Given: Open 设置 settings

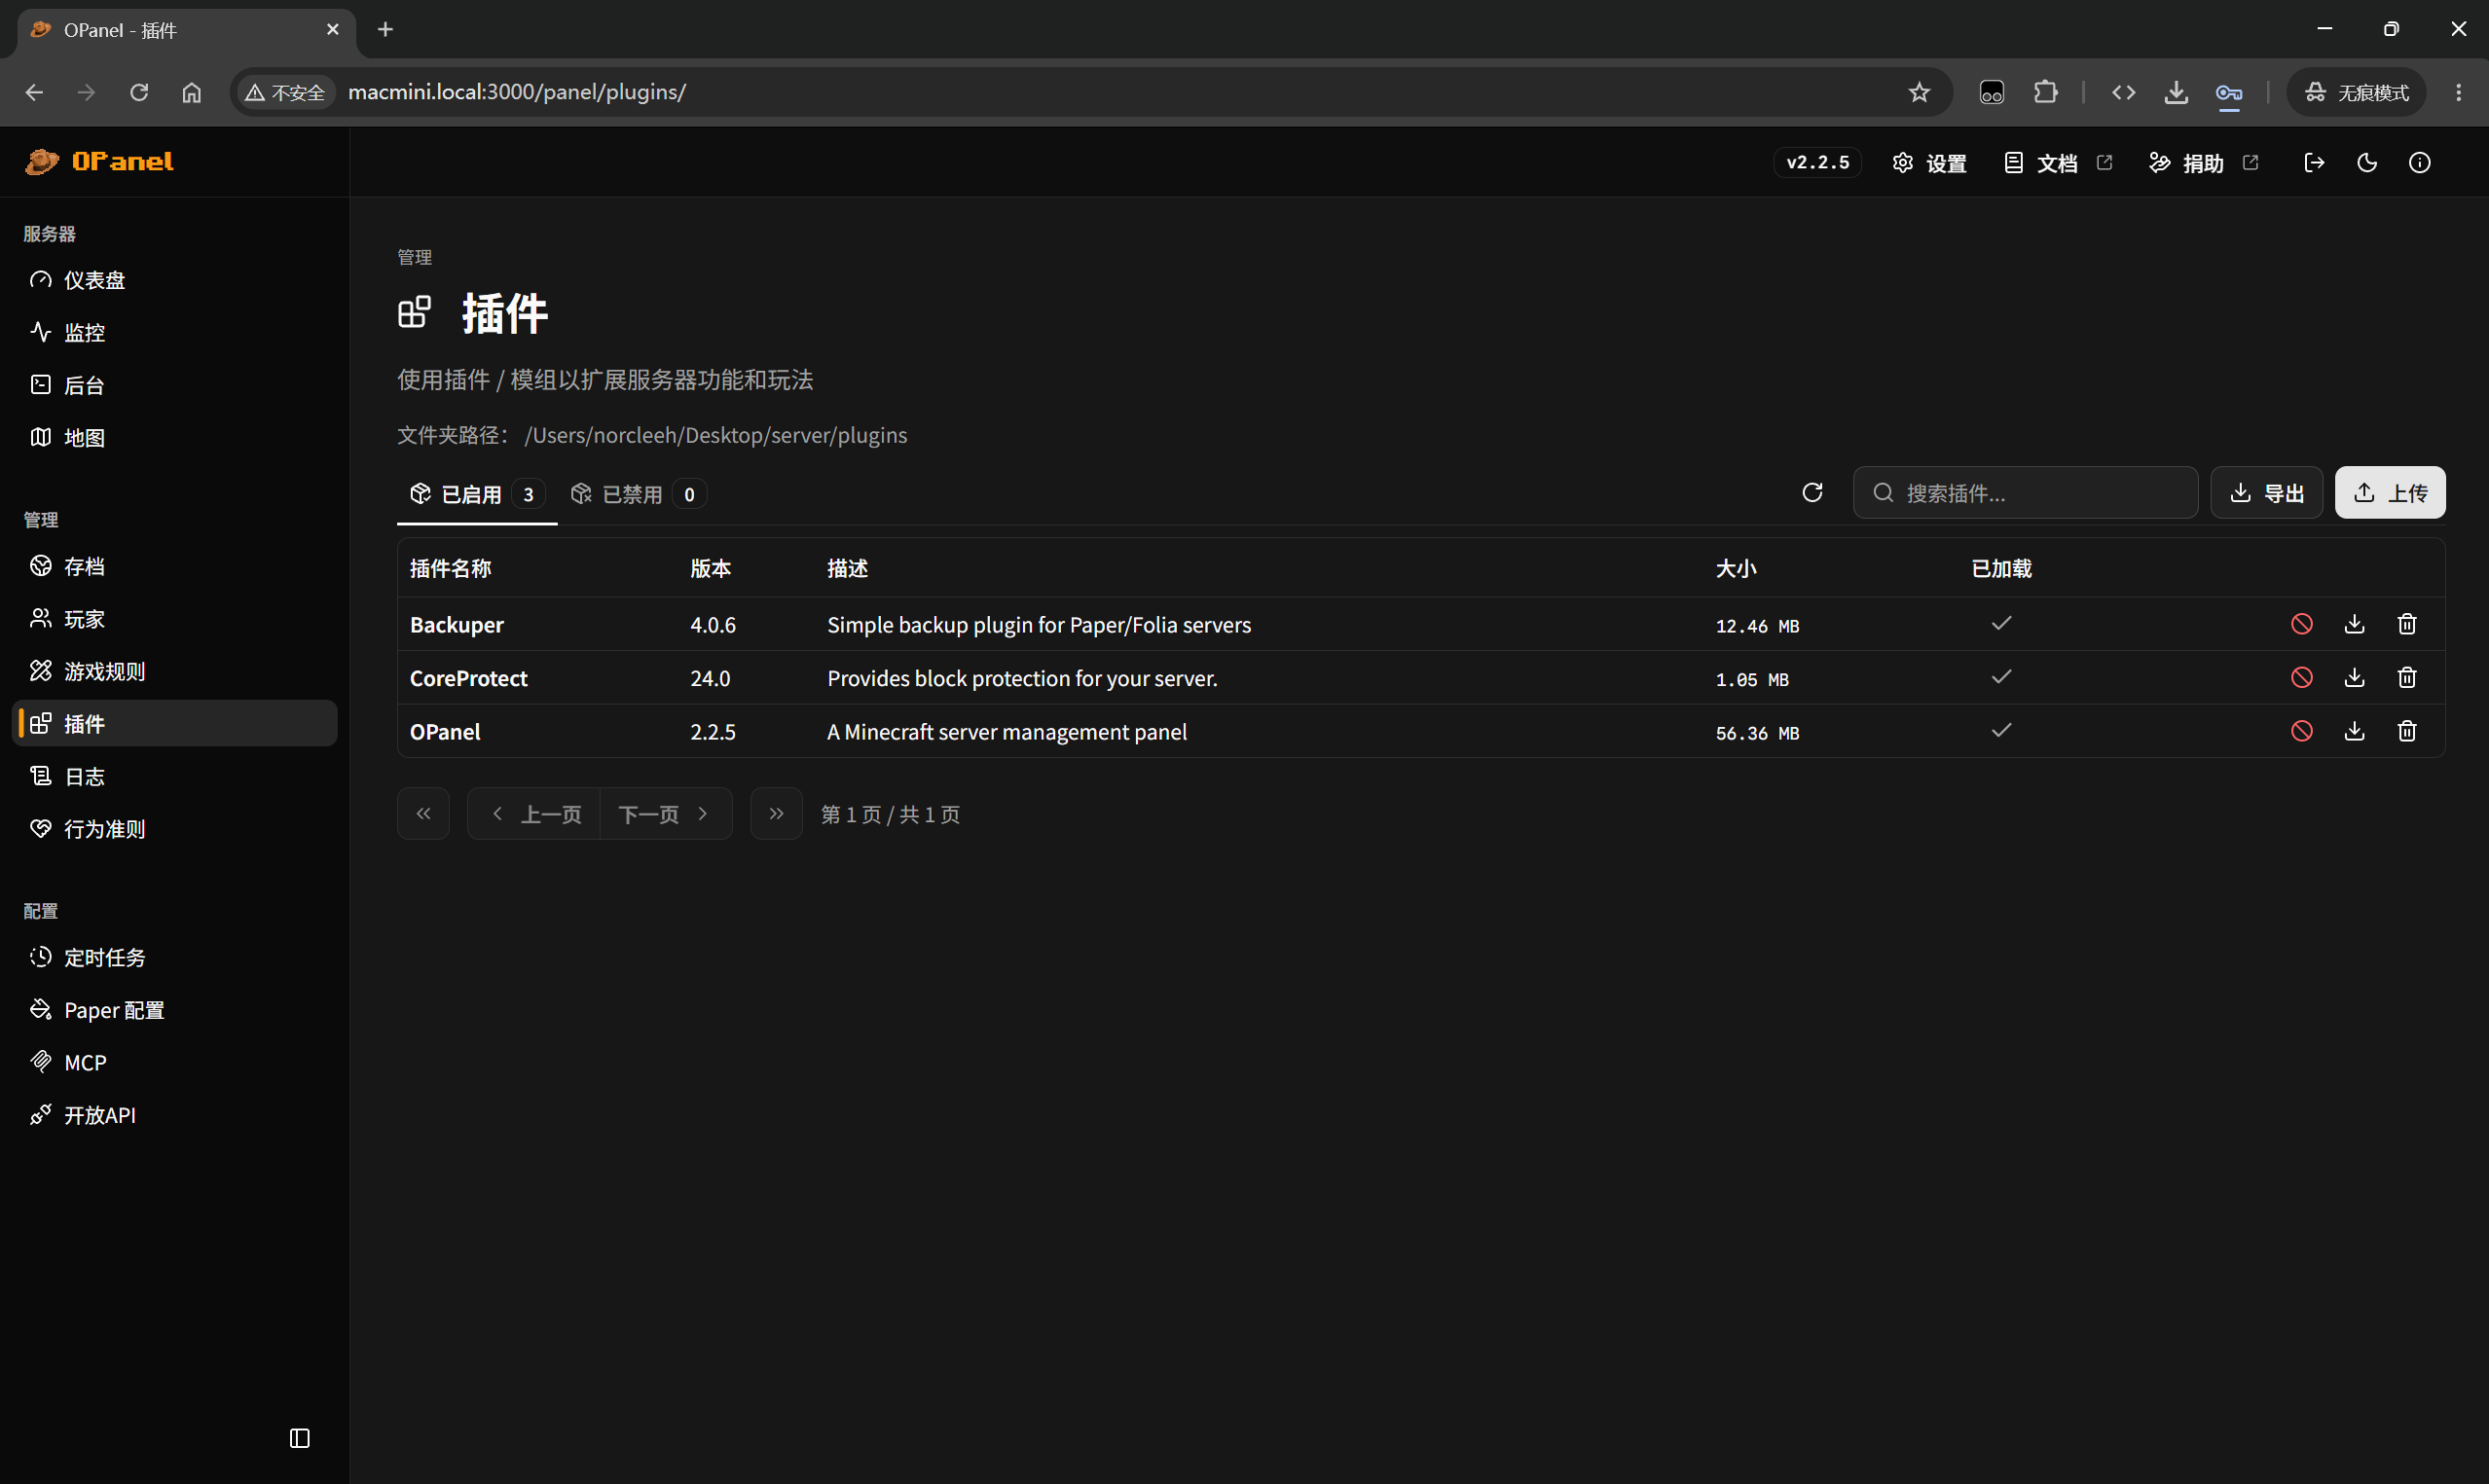Looking at the screenshot, I should [x=1929, y=162].
